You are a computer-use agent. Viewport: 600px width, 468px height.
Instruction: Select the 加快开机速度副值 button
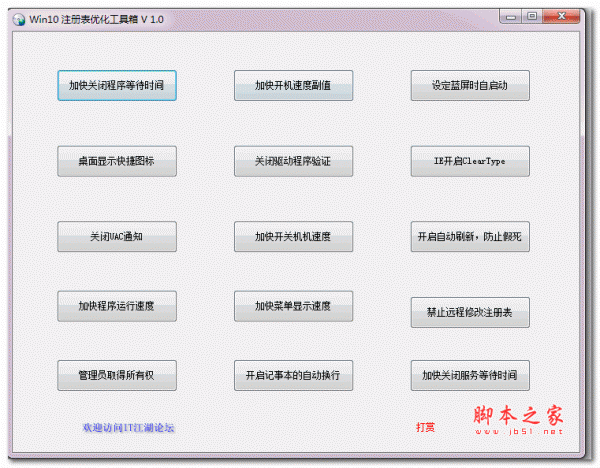click(293, 85)
